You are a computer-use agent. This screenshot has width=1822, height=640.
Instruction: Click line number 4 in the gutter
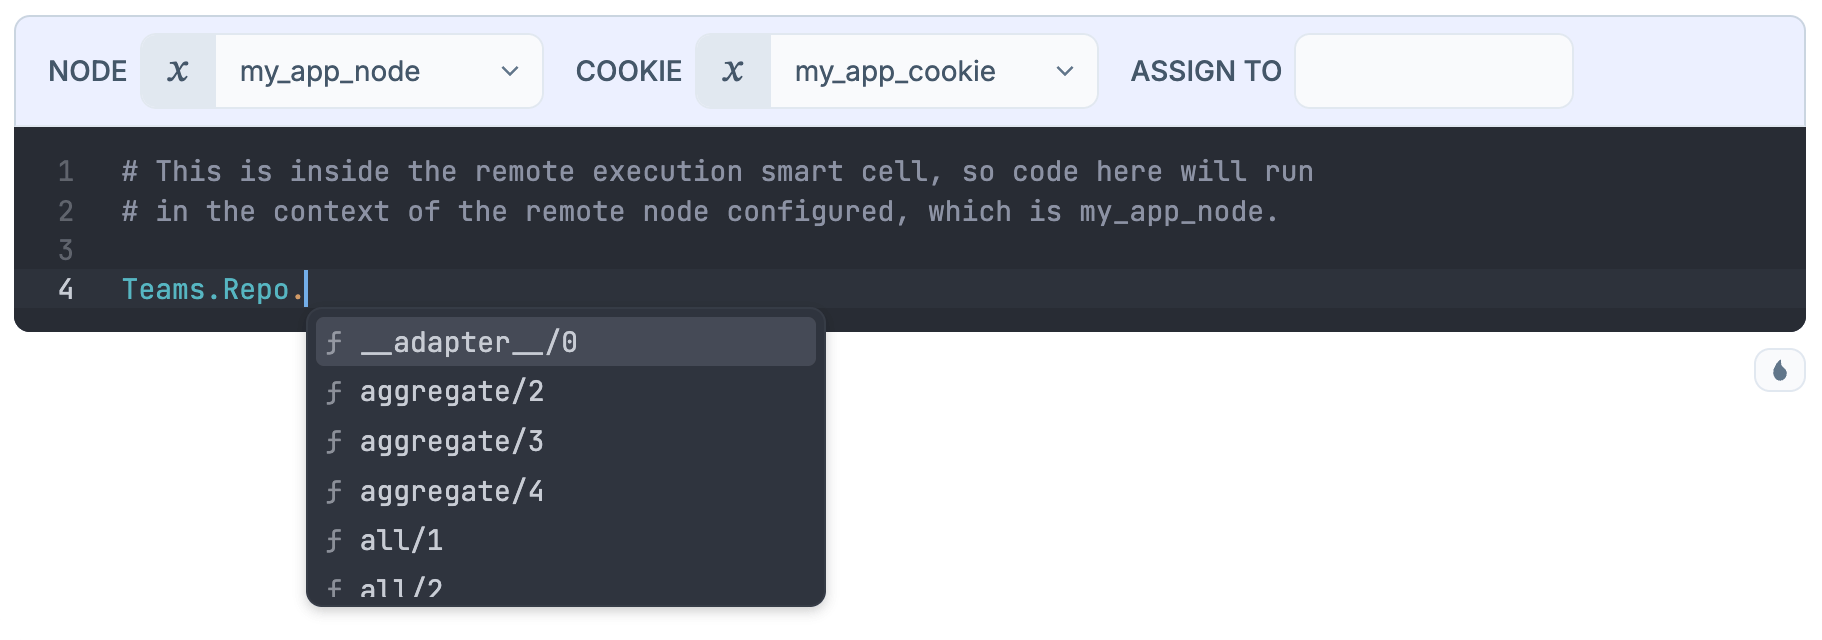66,290
